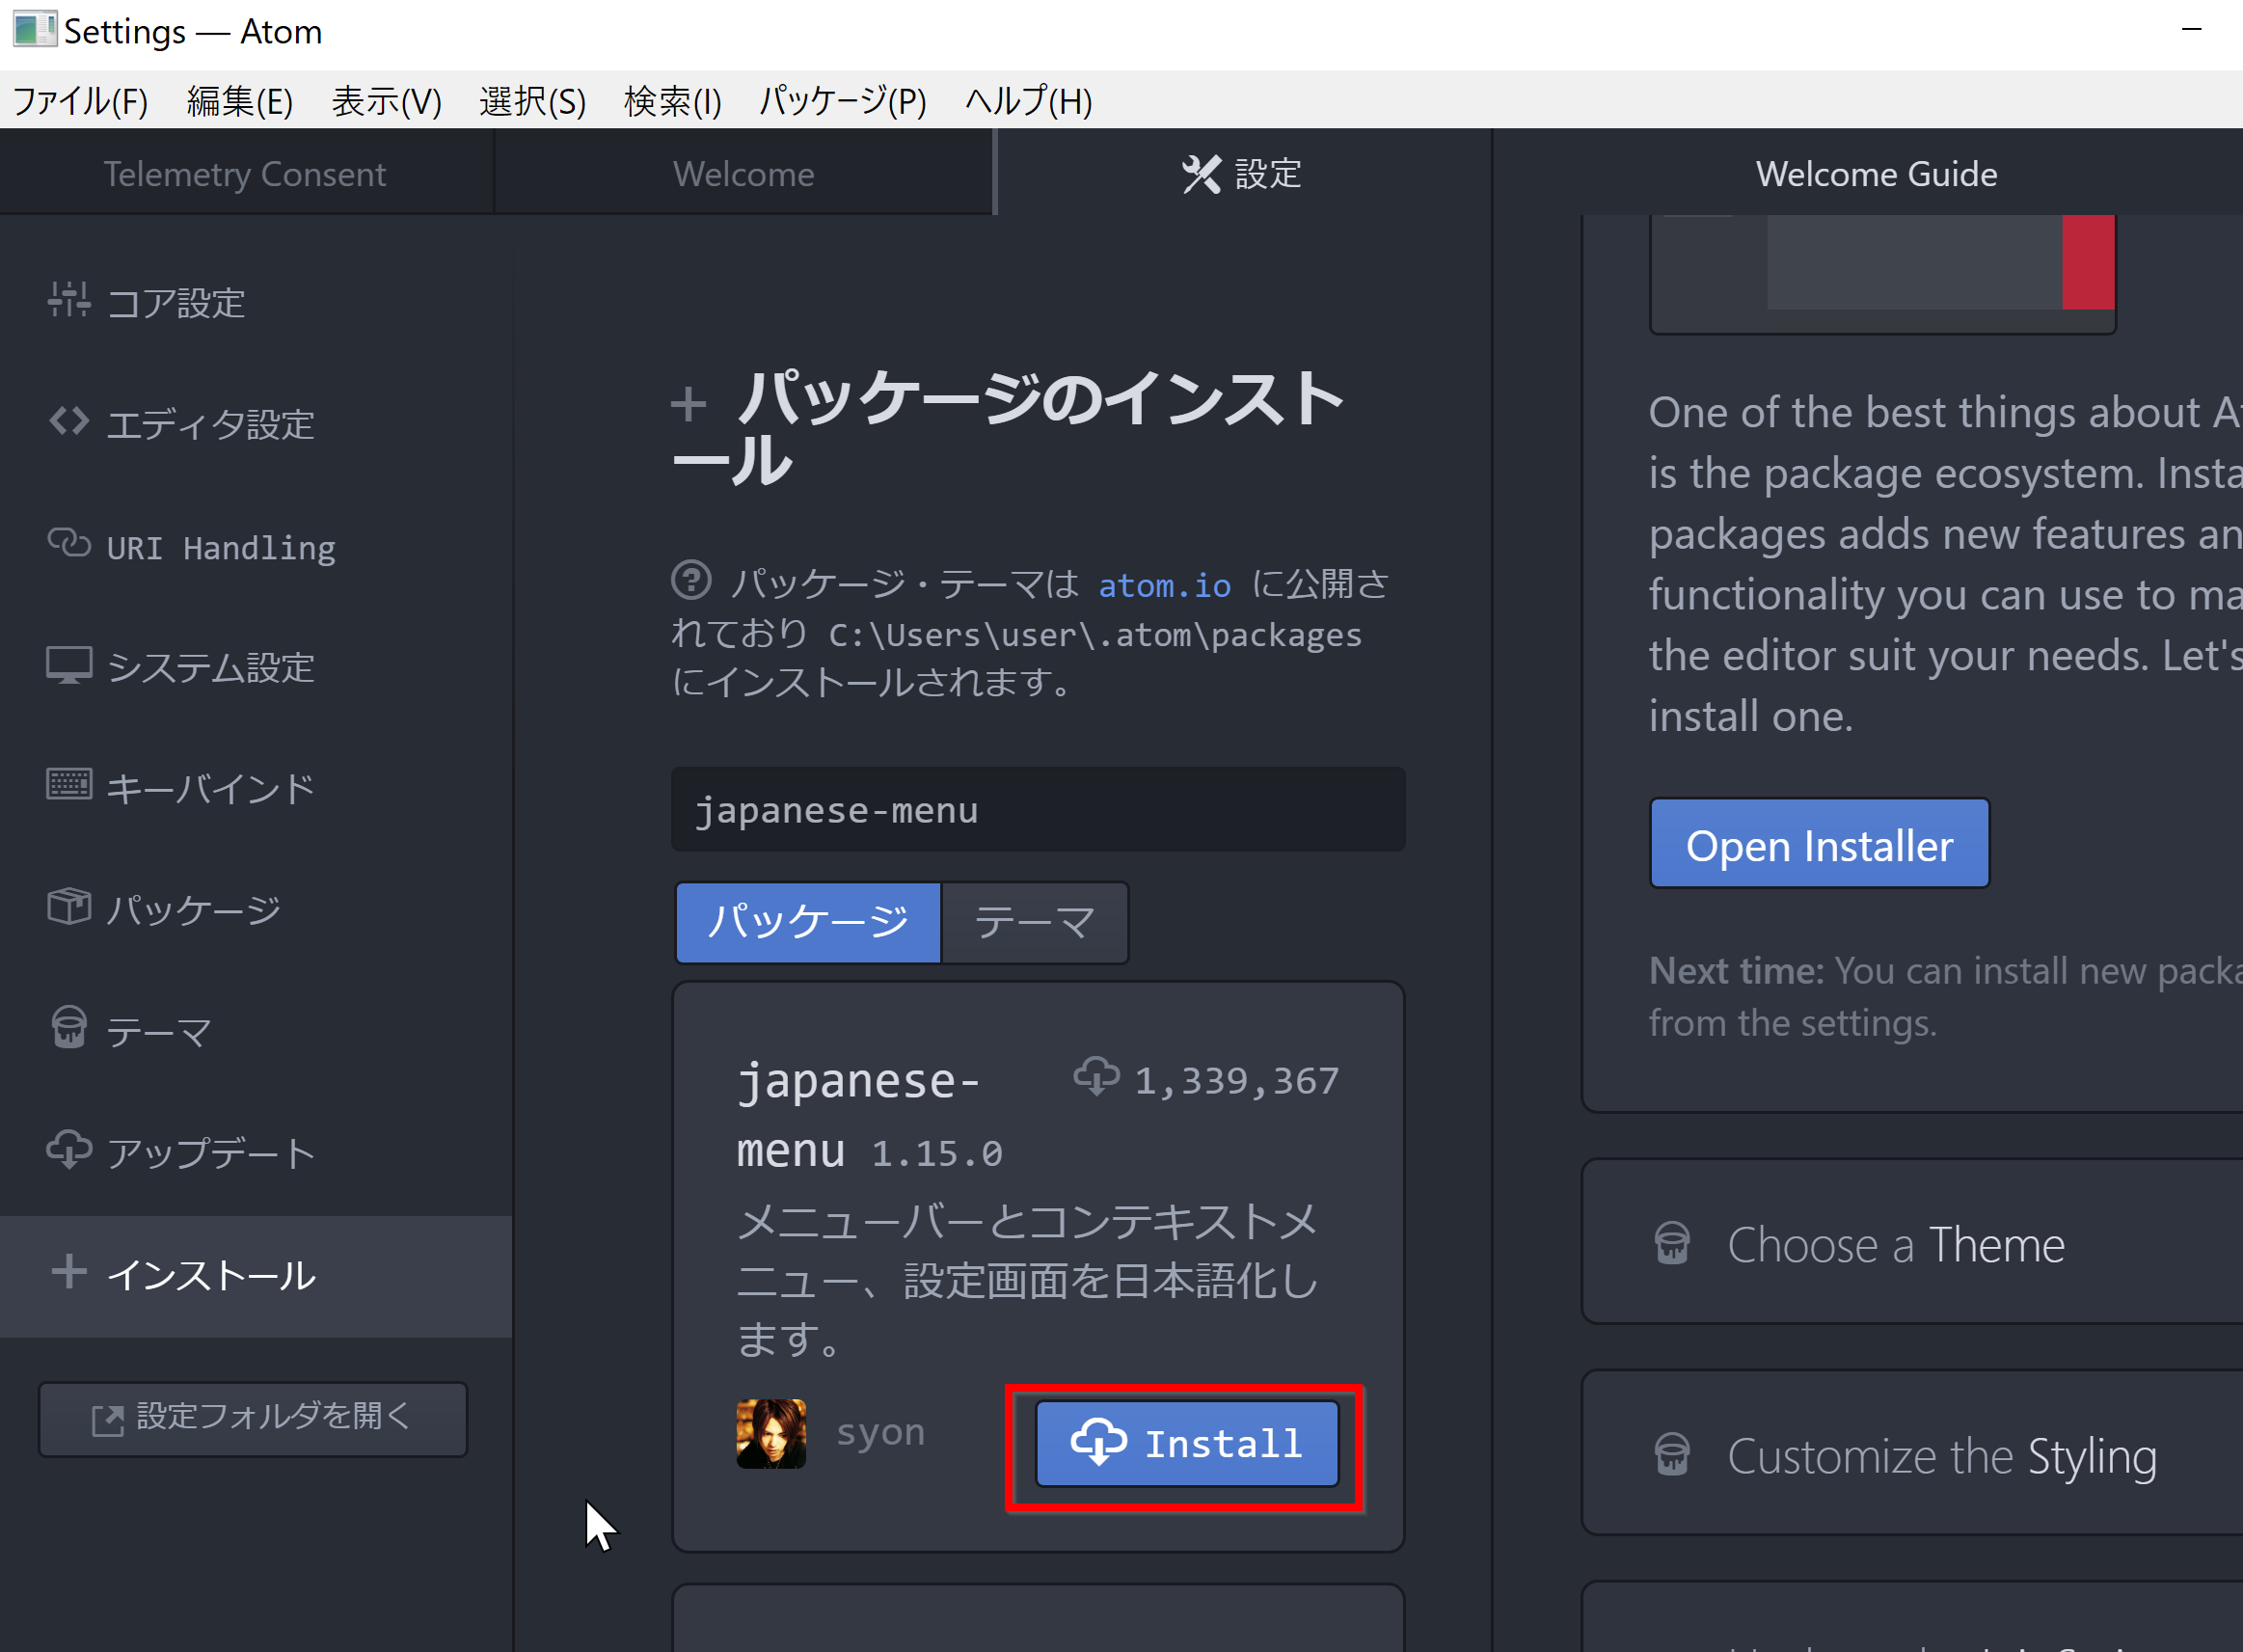The image size is (2243, 1652).
Task: Click the atom.io link
Action: tap(1165, 585)
